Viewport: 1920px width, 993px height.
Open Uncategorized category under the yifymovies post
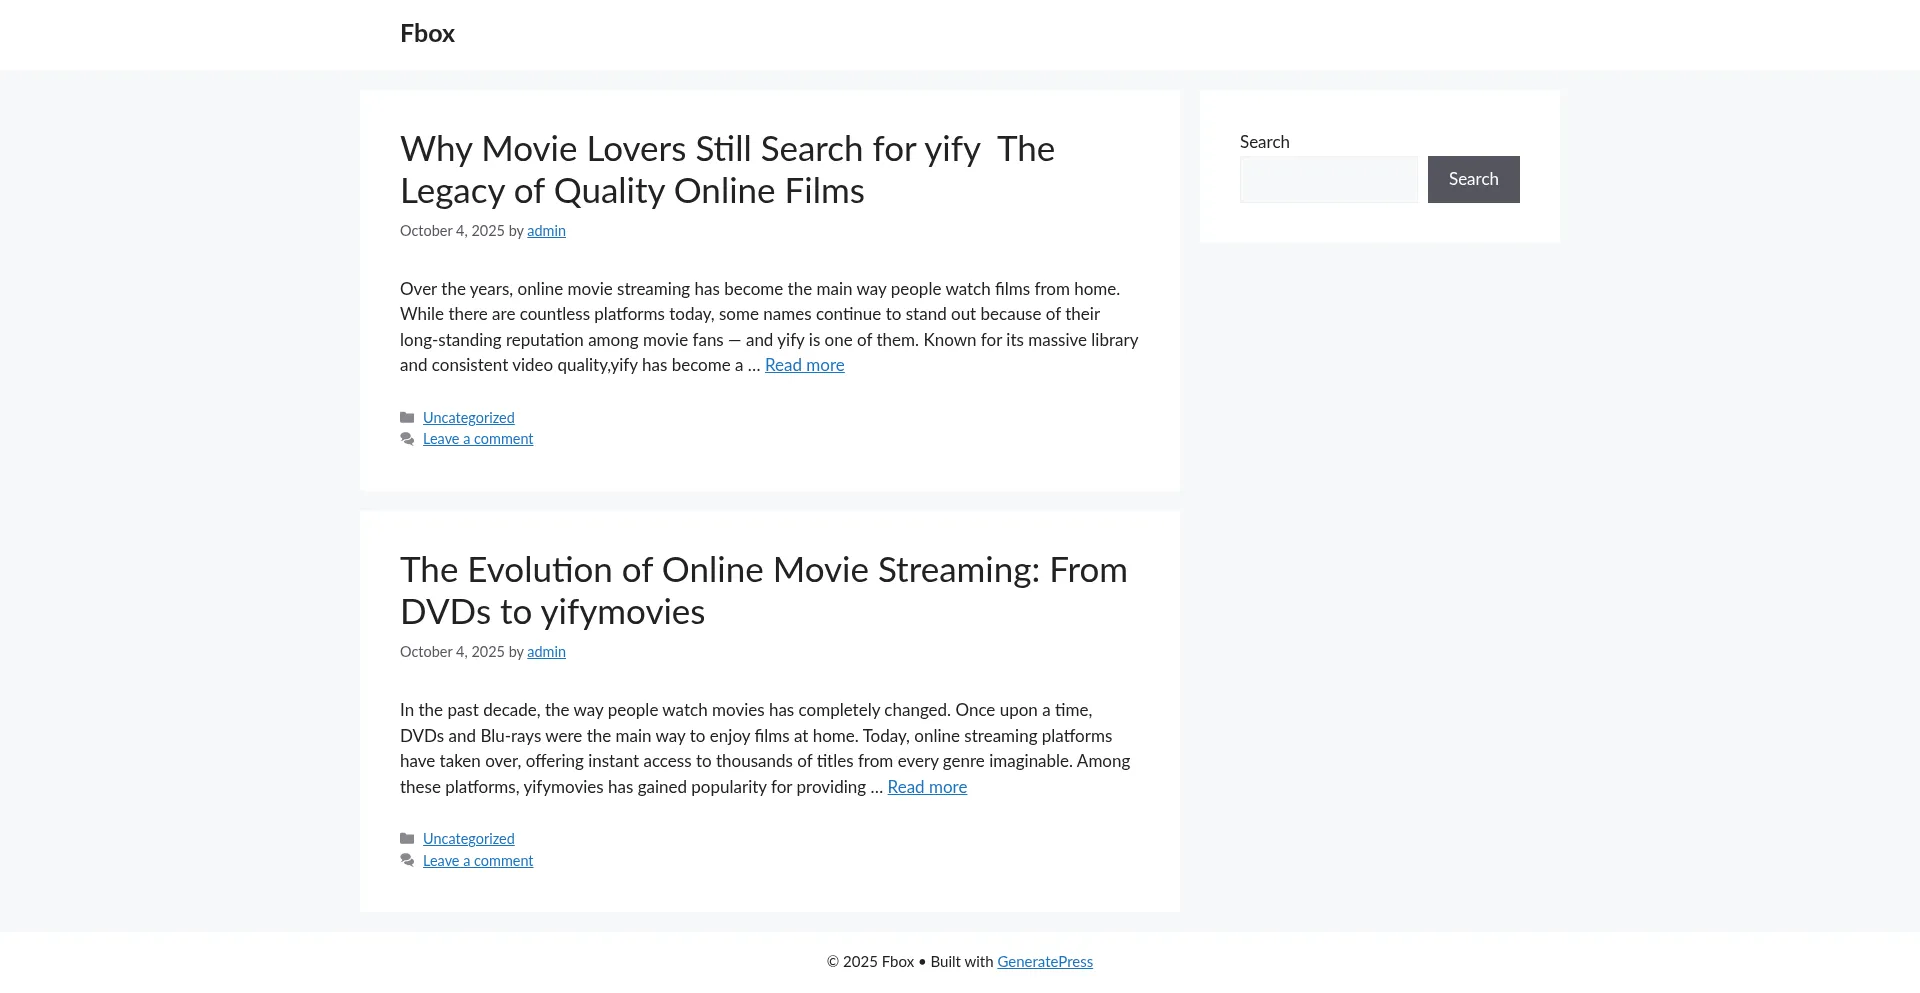468,839
